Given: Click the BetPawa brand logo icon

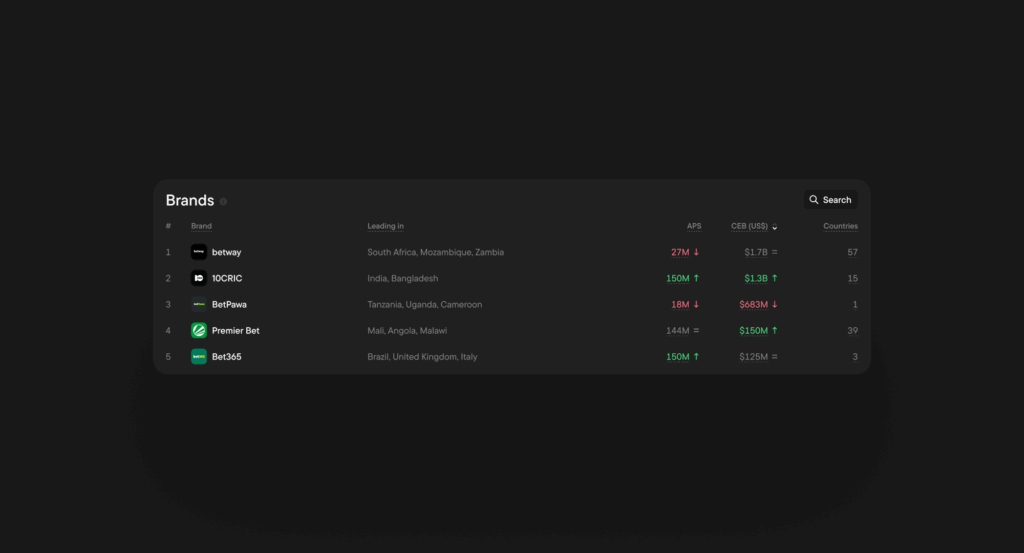Looking at the screenshot, I should click(198, 304).
